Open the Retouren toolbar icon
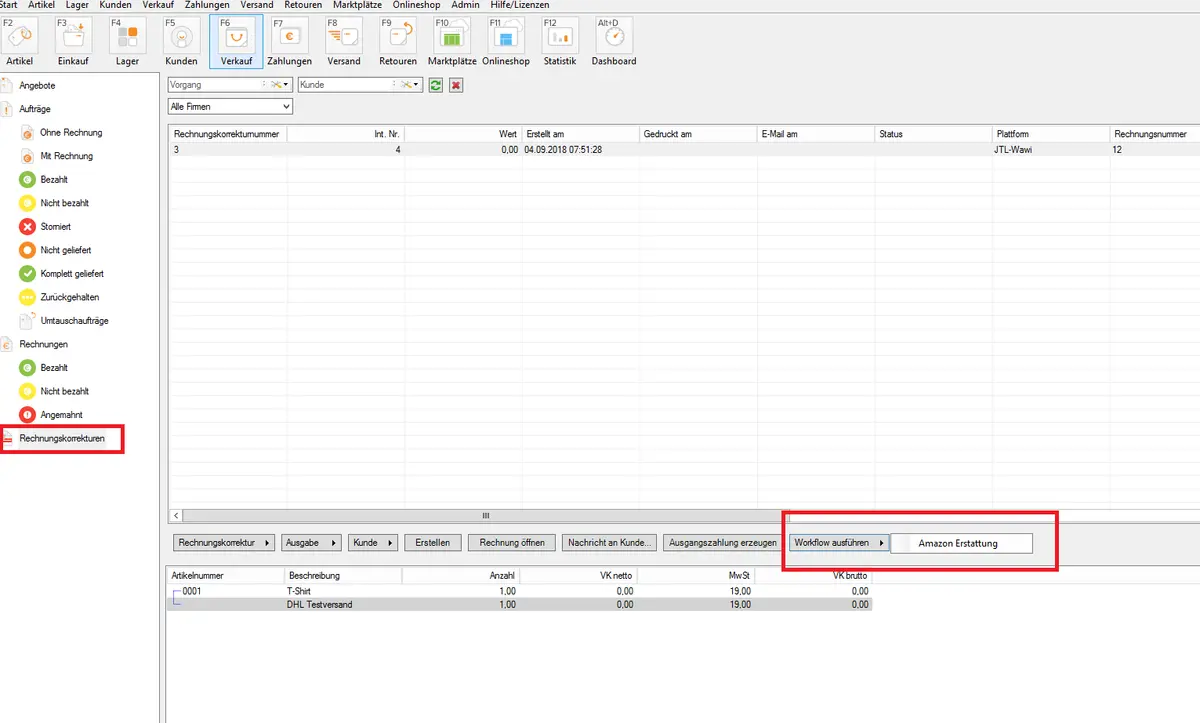Image resolution: width=1200 pixels, height=723 pixels. point(398,42)
